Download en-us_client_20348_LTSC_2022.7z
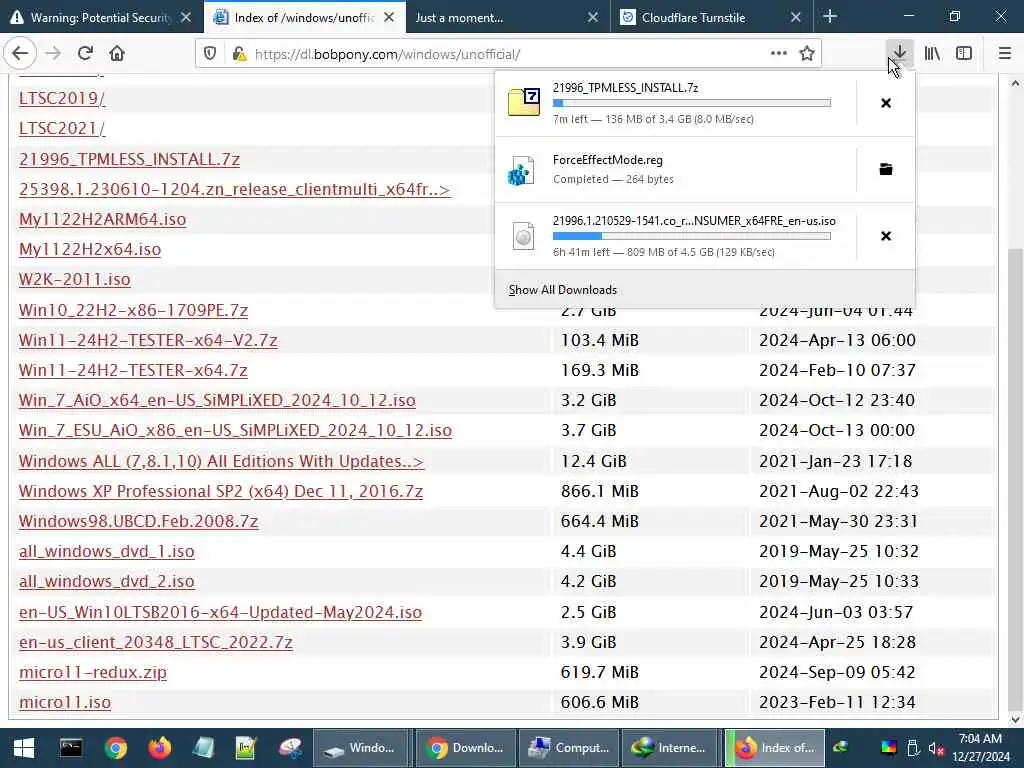This screenshot has height=768, width=1024. (155, 642)
